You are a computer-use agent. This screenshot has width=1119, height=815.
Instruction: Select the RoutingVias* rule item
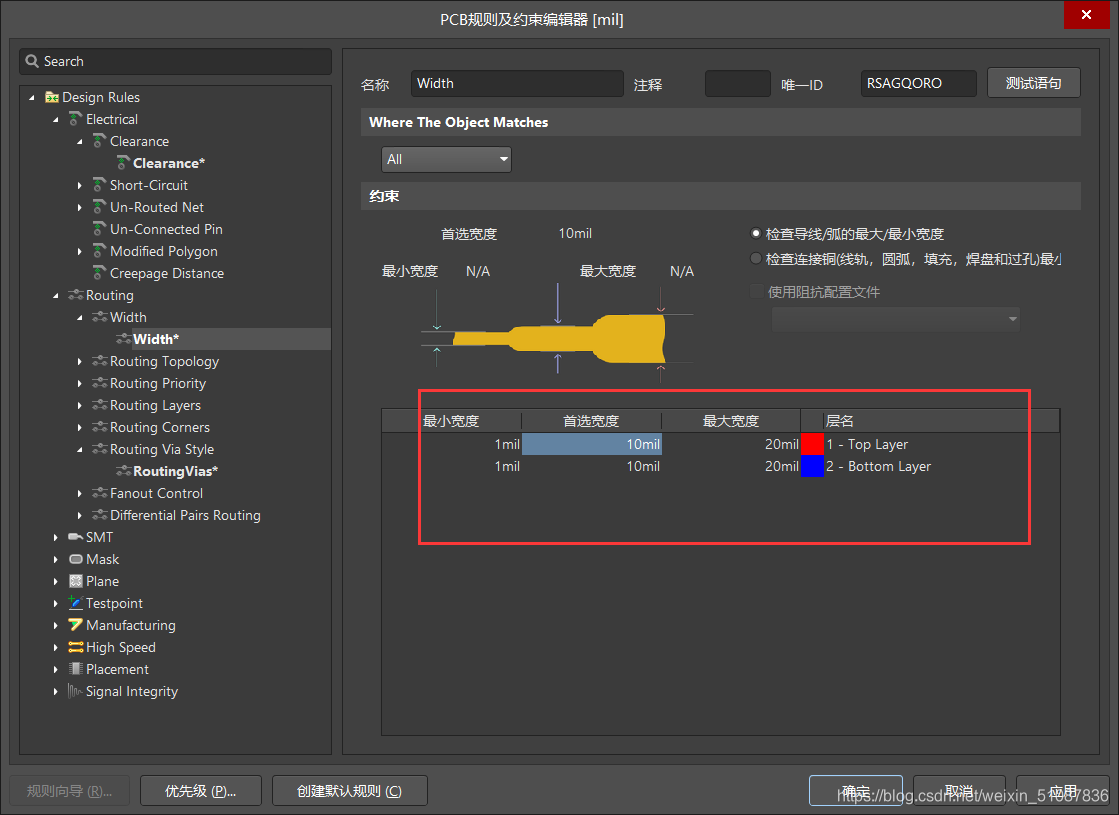point(175,471)
